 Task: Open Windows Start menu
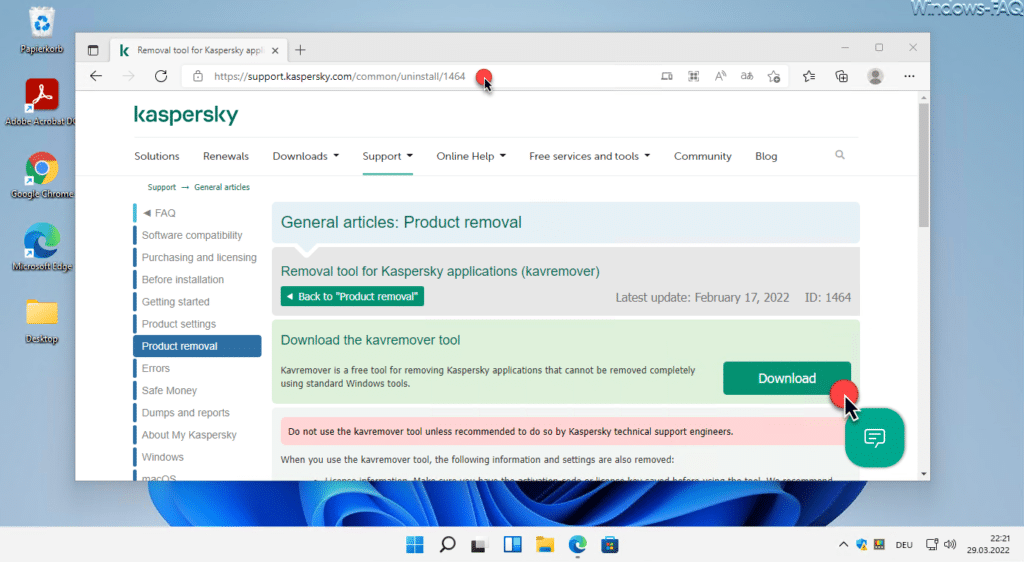[x=415, y=544]
